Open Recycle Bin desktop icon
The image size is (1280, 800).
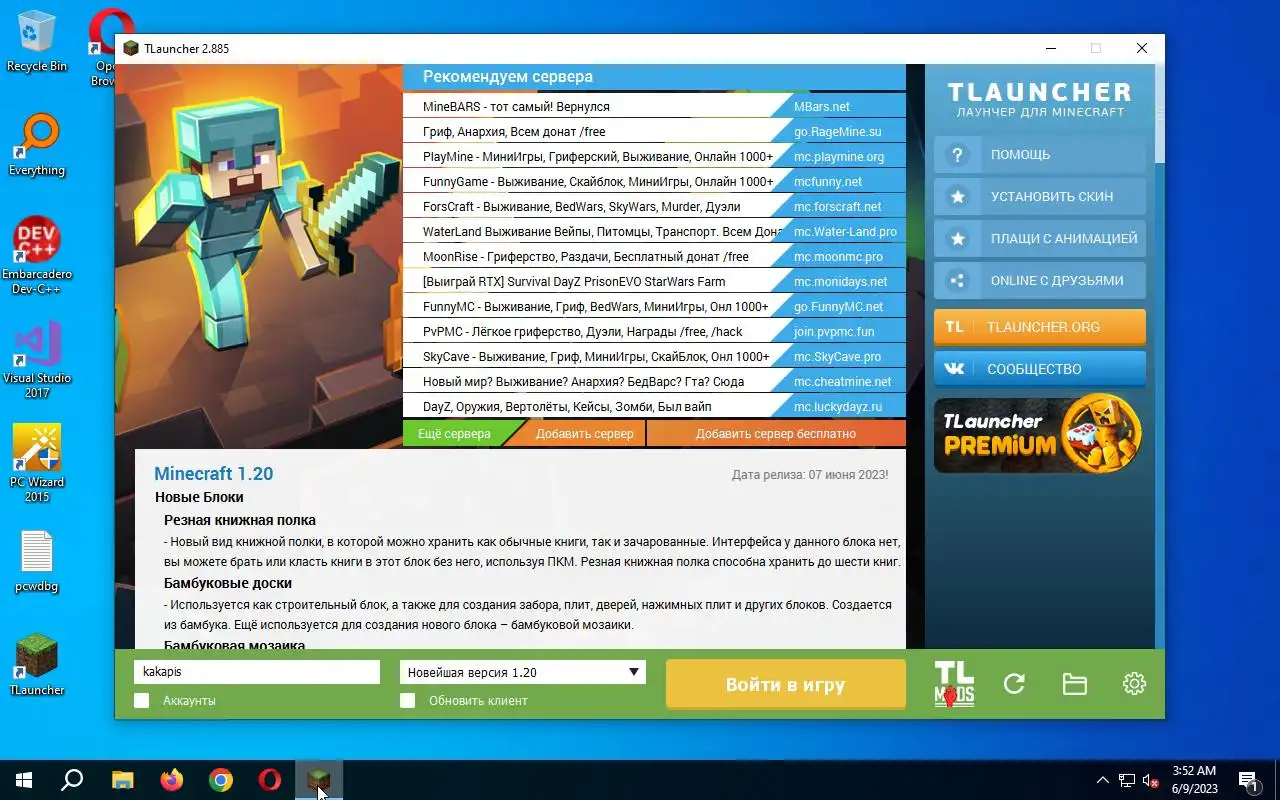[37, 41]
